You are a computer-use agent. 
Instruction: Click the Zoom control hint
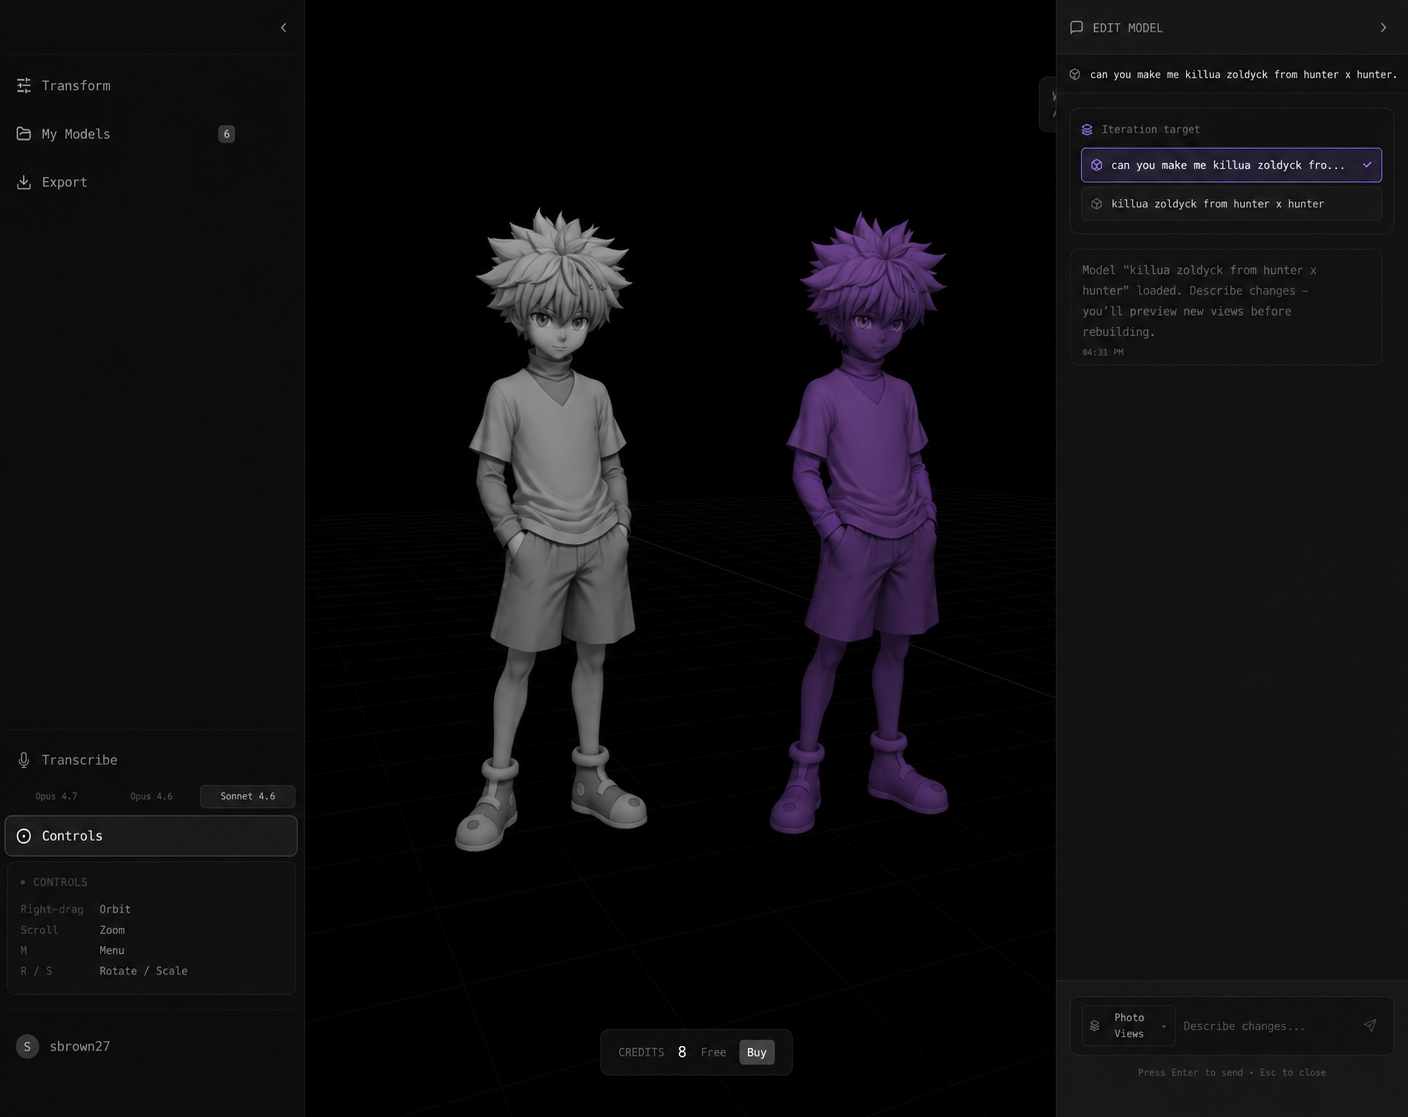tap(112, 930)
